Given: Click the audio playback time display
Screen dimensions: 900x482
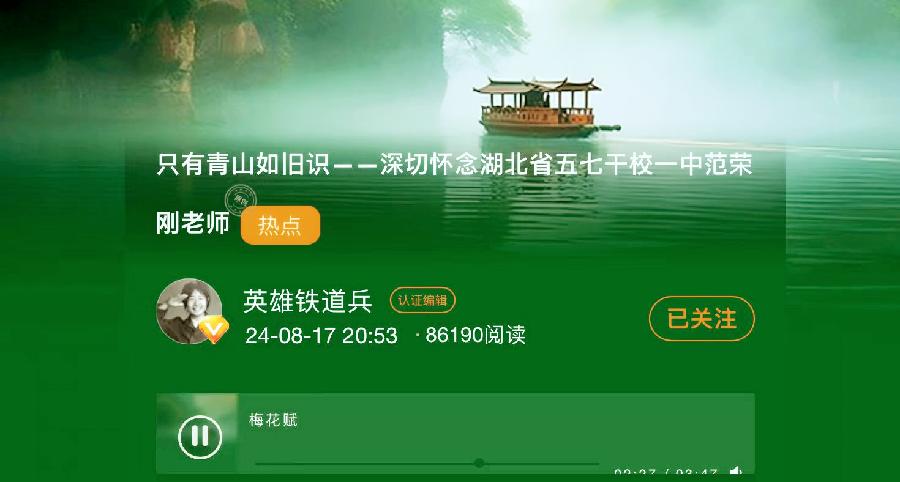Looking at the screenshot, I should pyautogui.click(x=666, y=474).
